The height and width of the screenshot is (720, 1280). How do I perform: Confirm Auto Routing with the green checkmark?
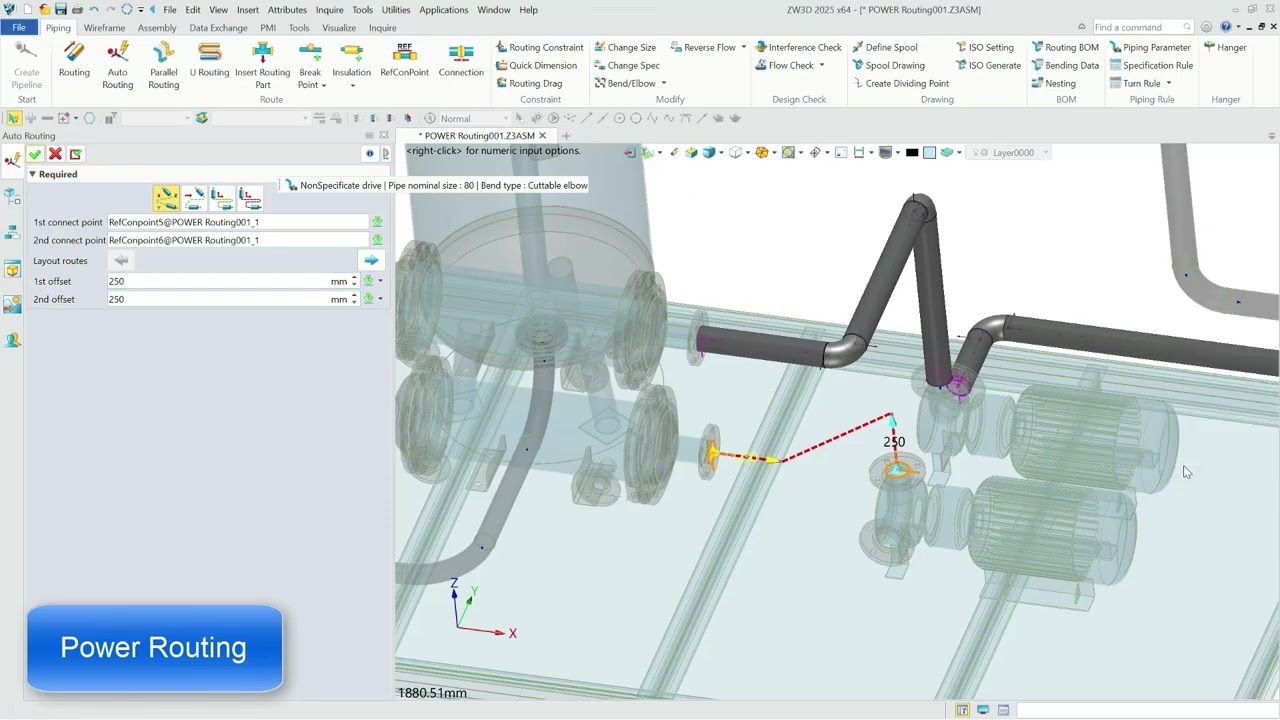(35, 154)
